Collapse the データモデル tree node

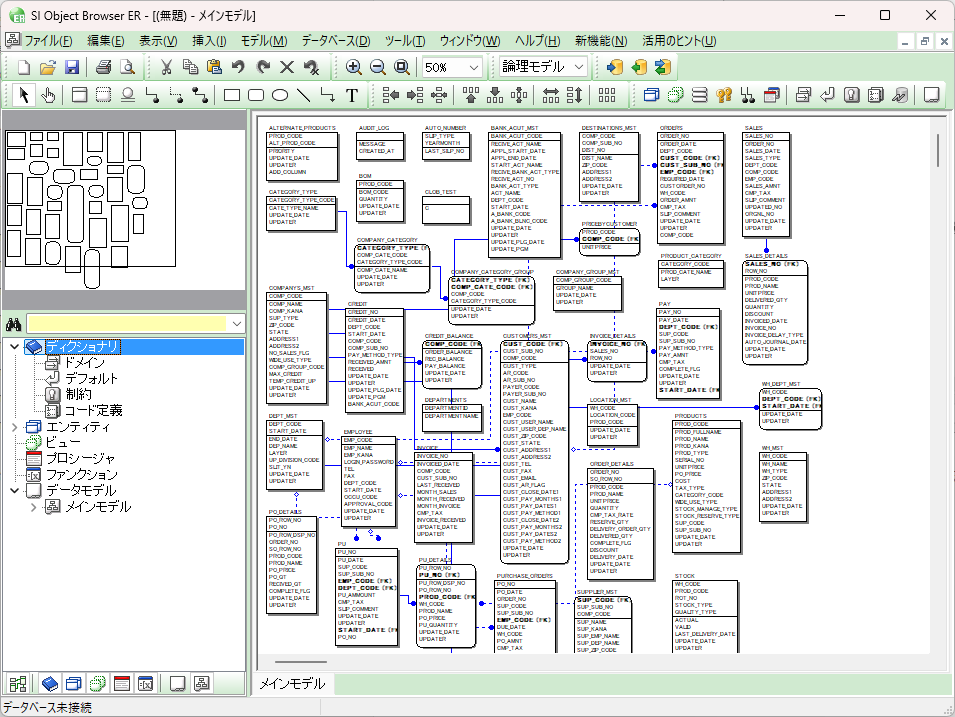pos(15,490)
